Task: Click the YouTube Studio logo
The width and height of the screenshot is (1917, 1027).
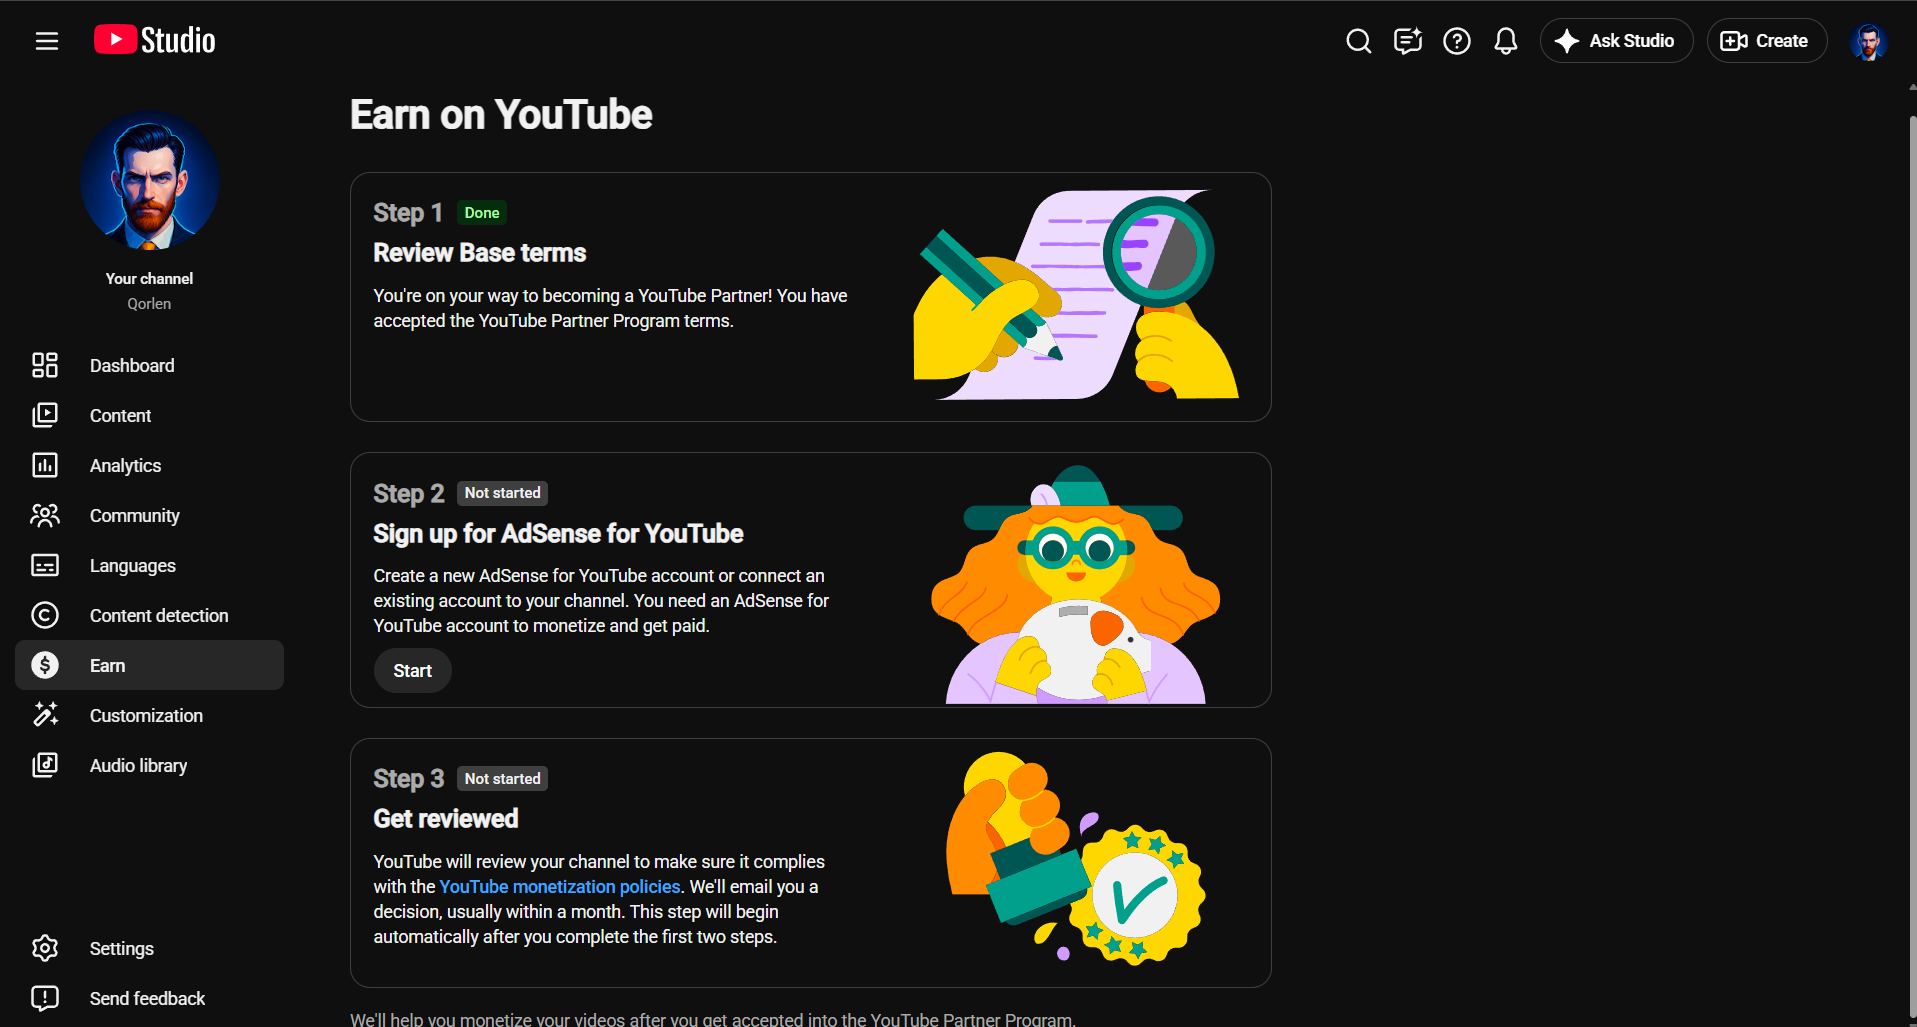Action: coord(155,40)
